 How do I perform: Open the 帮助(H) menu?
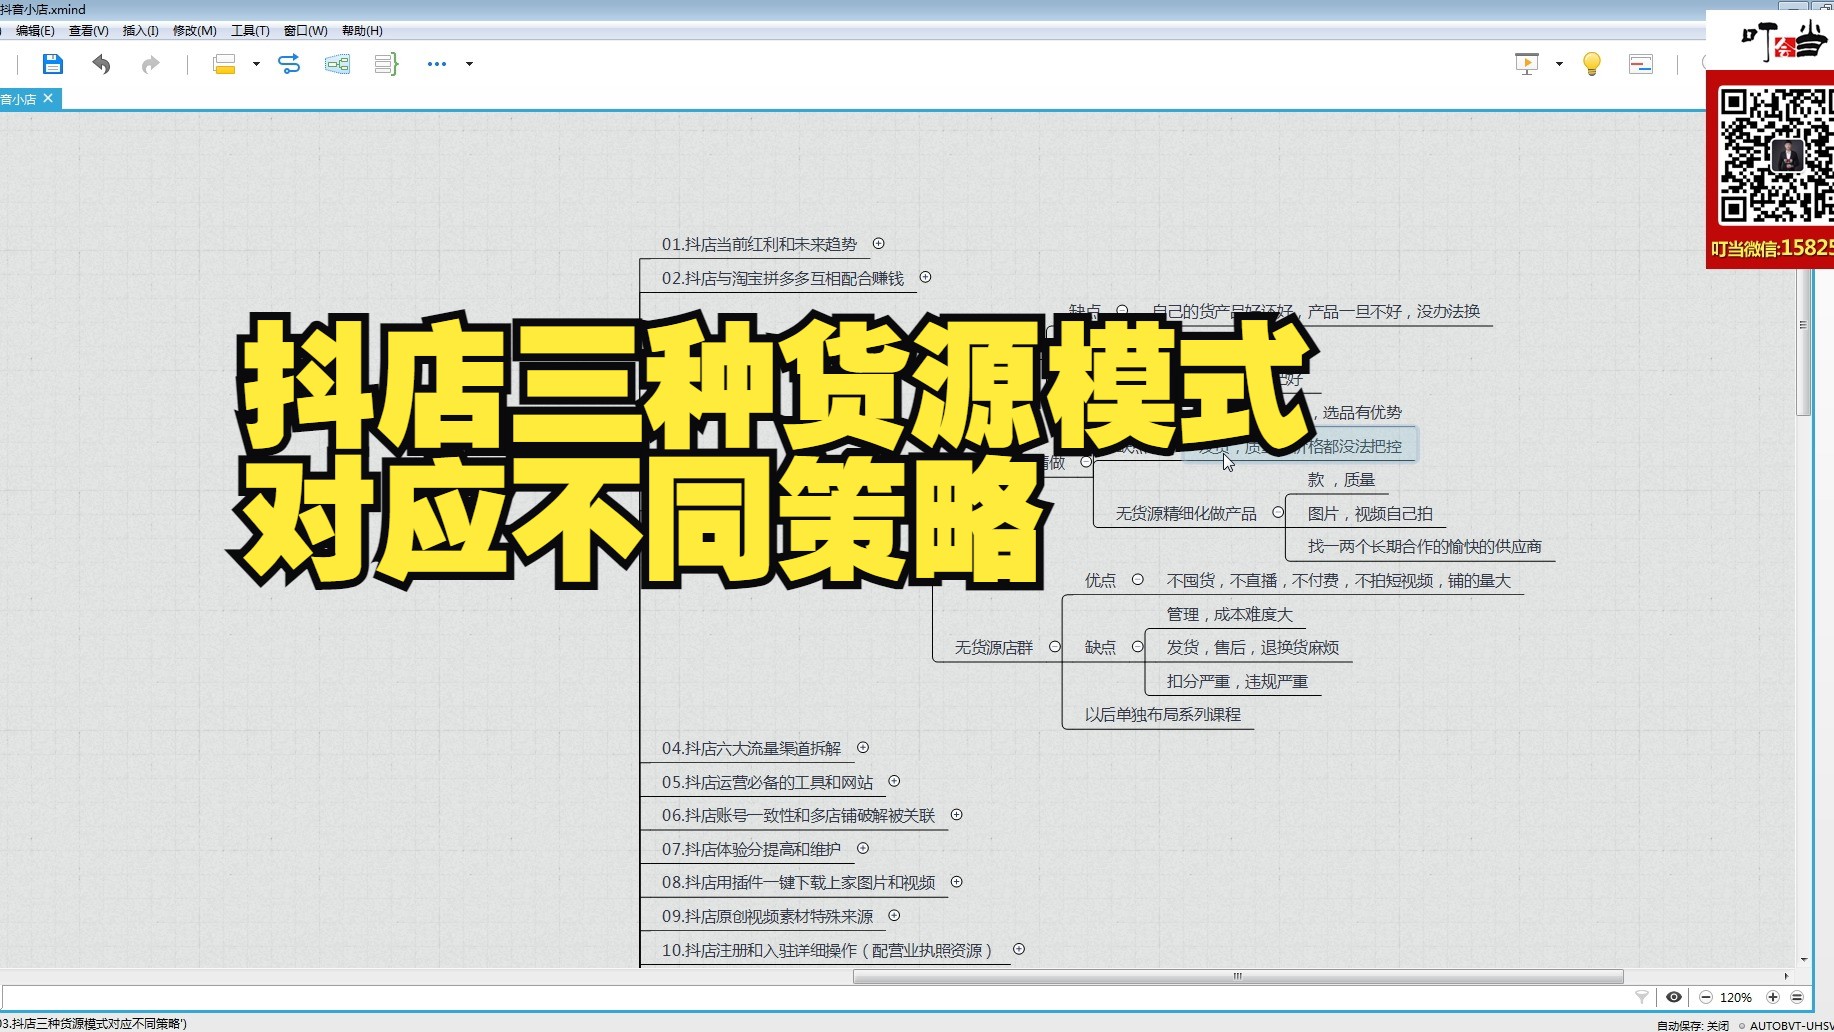click(362, 31)
